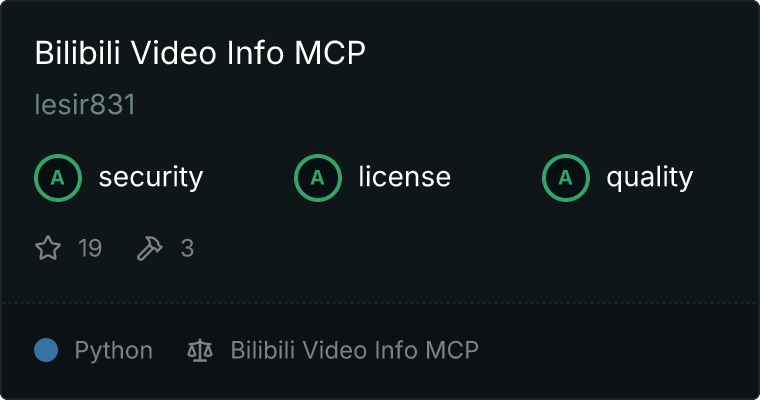
Task: Click the dashed divider line of card
Action: click(x=380, y=303)
